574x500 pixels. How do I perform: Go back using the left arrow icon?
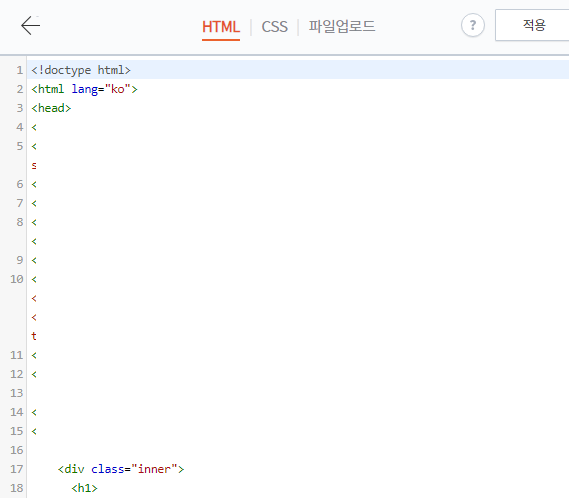(x=30, y=26)
